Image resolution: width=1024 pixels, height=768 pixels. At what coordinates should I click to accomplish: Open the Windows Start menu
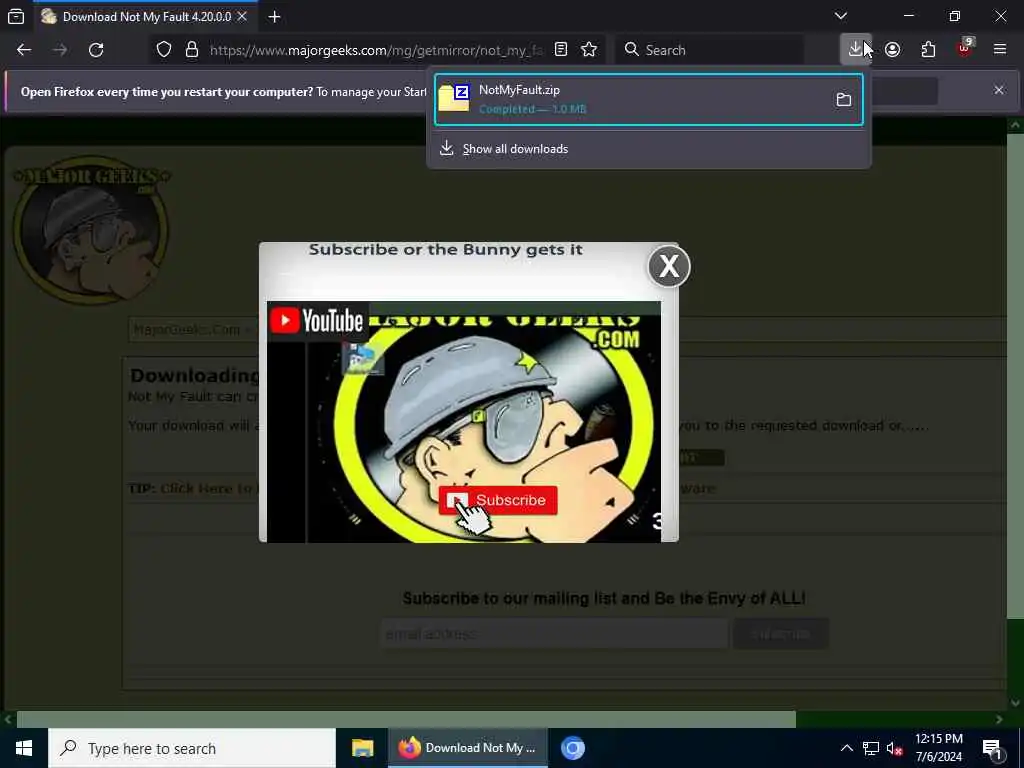(x=24, y=748)
